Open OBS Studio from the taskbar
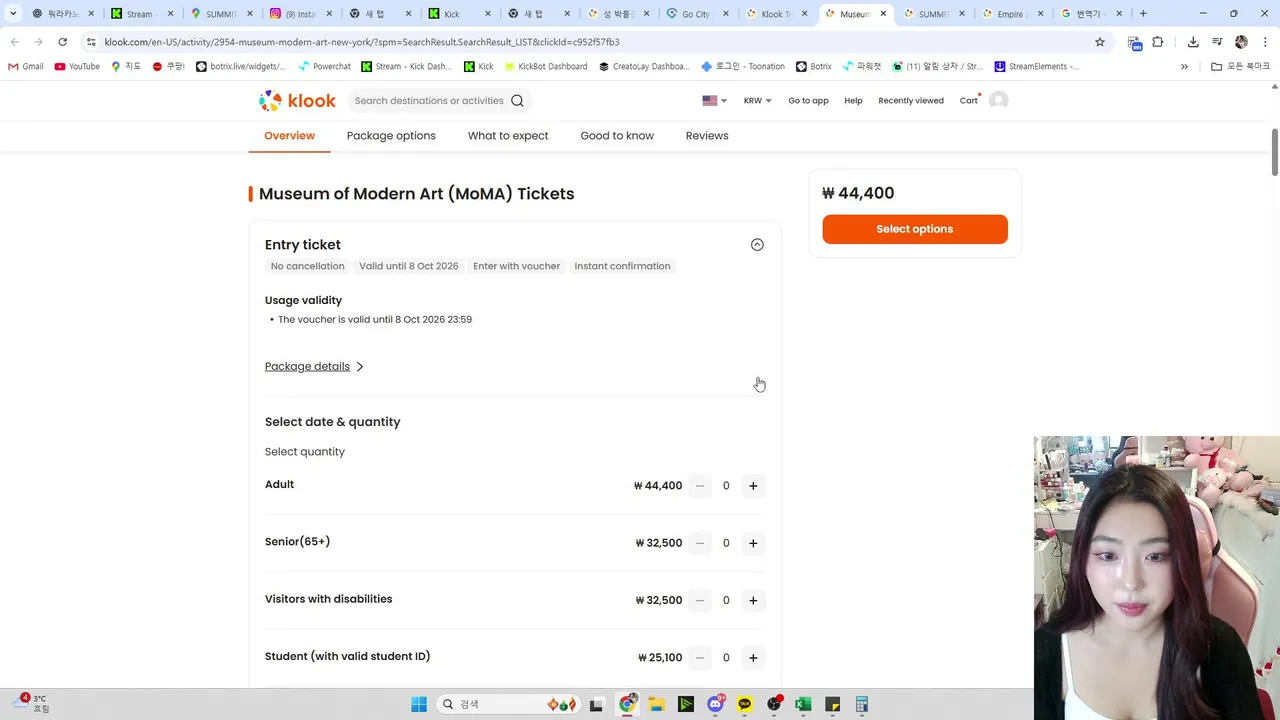Image resolution: width=1280 pixels, height=720 pixels. 774,704
